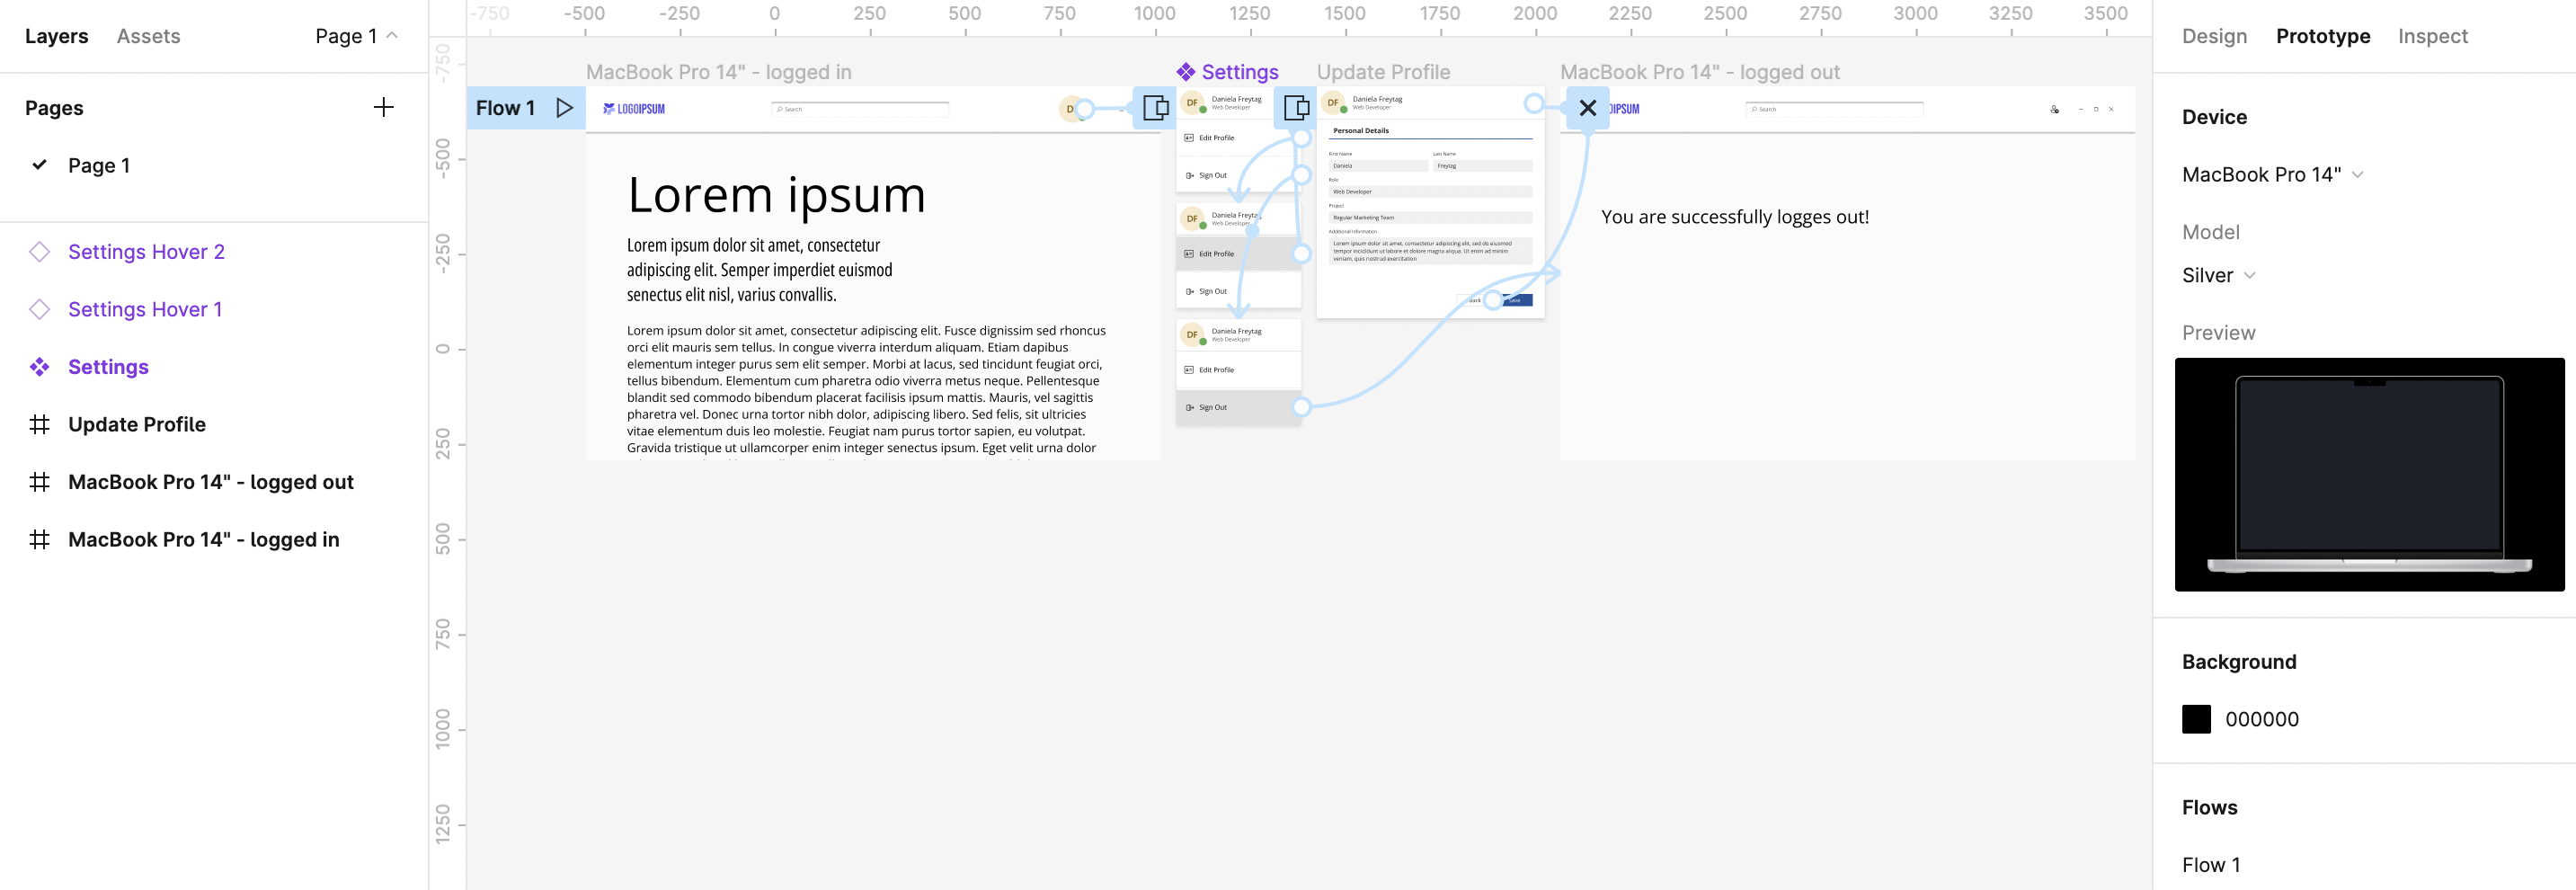Click LOGOIPSUM logo in logged in frame
The width and height of the screenshot is (2576, 890).
(634, 109)
